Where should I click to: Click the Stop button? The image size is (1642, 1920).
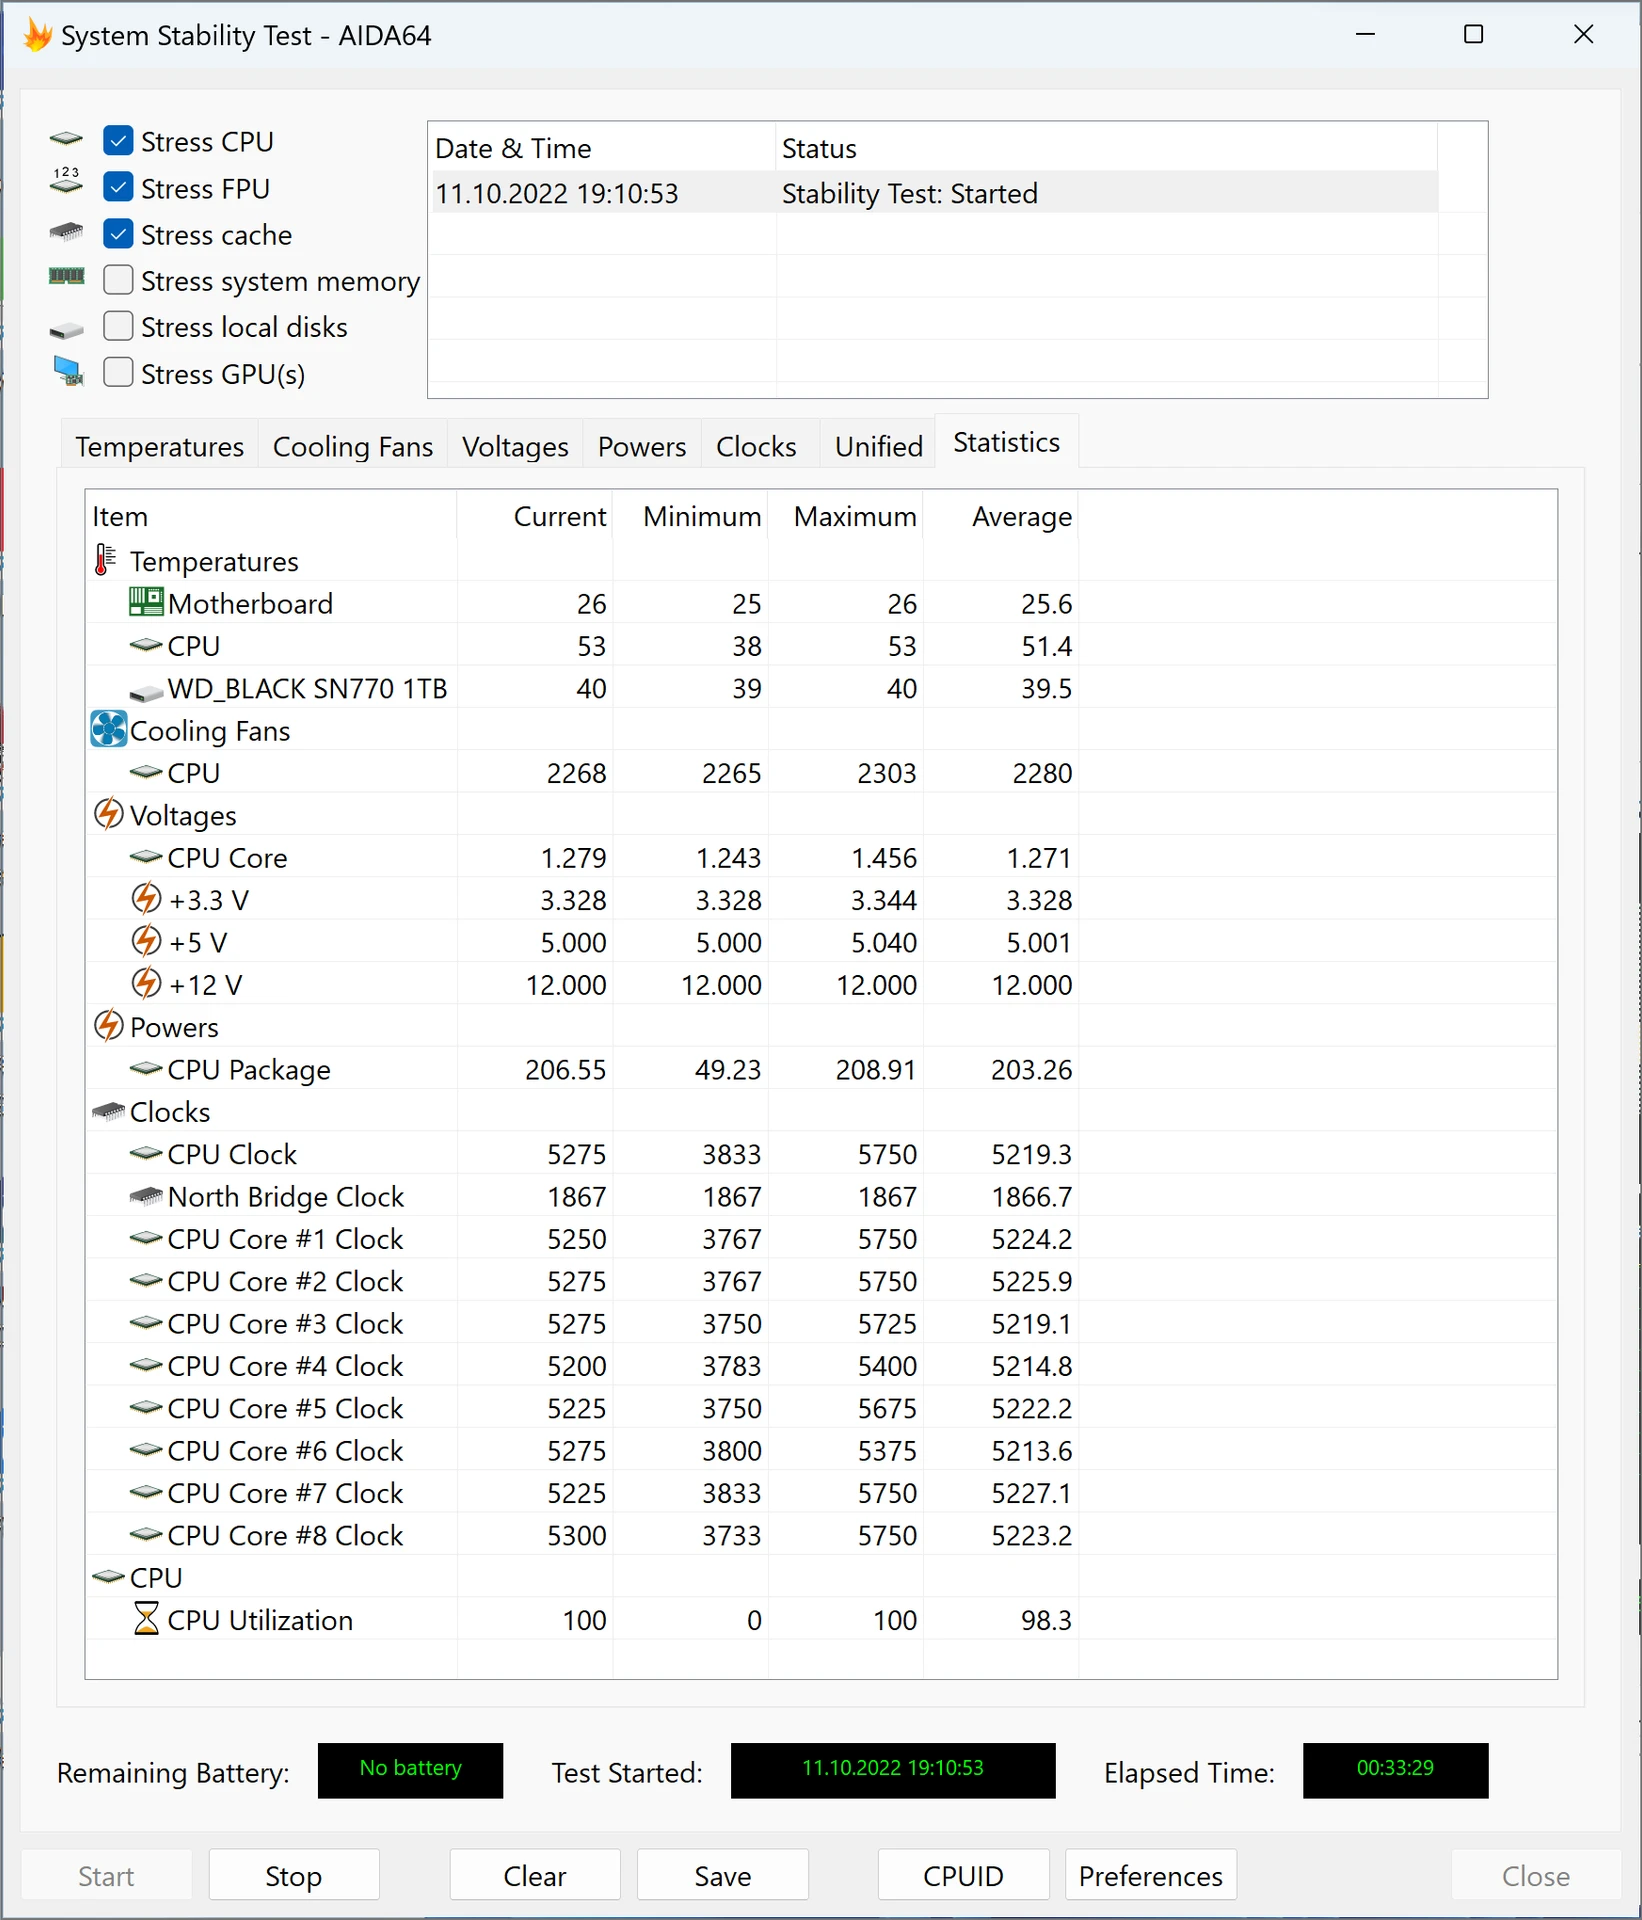point(294,1876)
